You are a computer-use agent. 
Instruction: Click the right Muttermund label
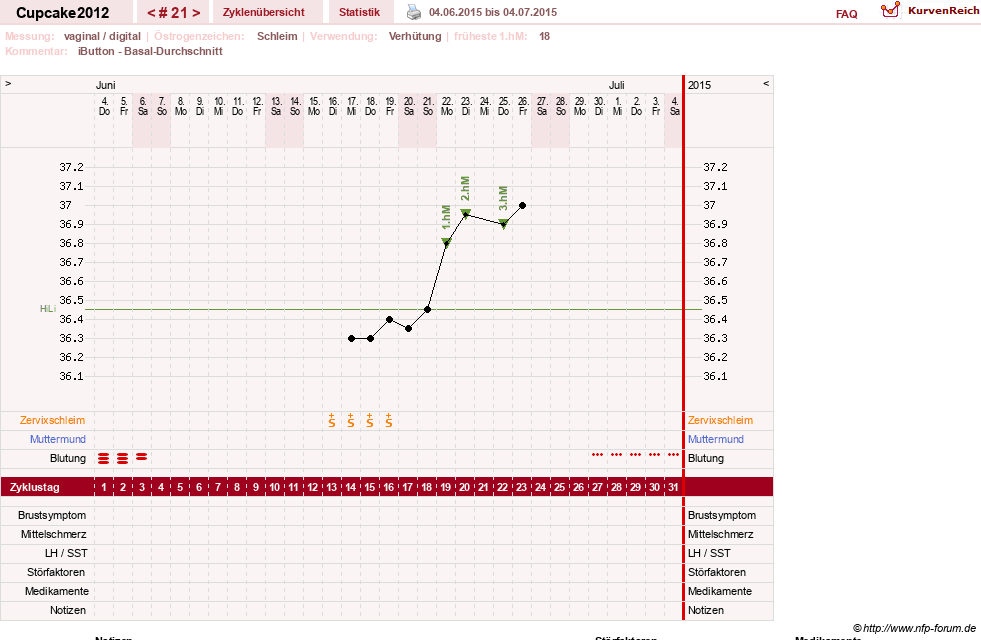click(716, 439)
